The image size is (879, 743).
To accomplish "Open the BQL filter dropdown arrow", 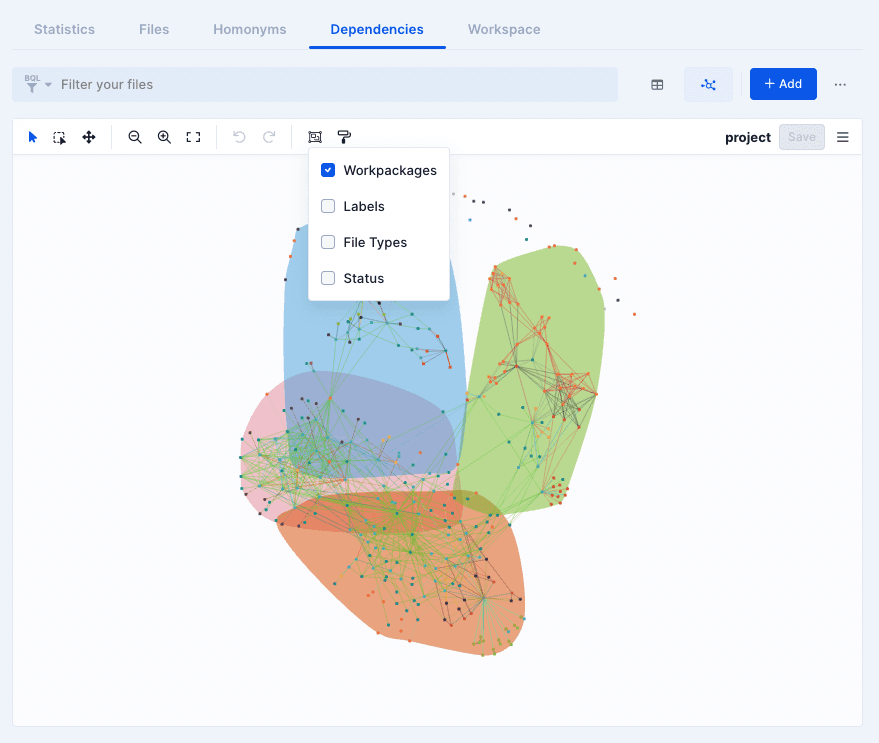I will 48,85.
